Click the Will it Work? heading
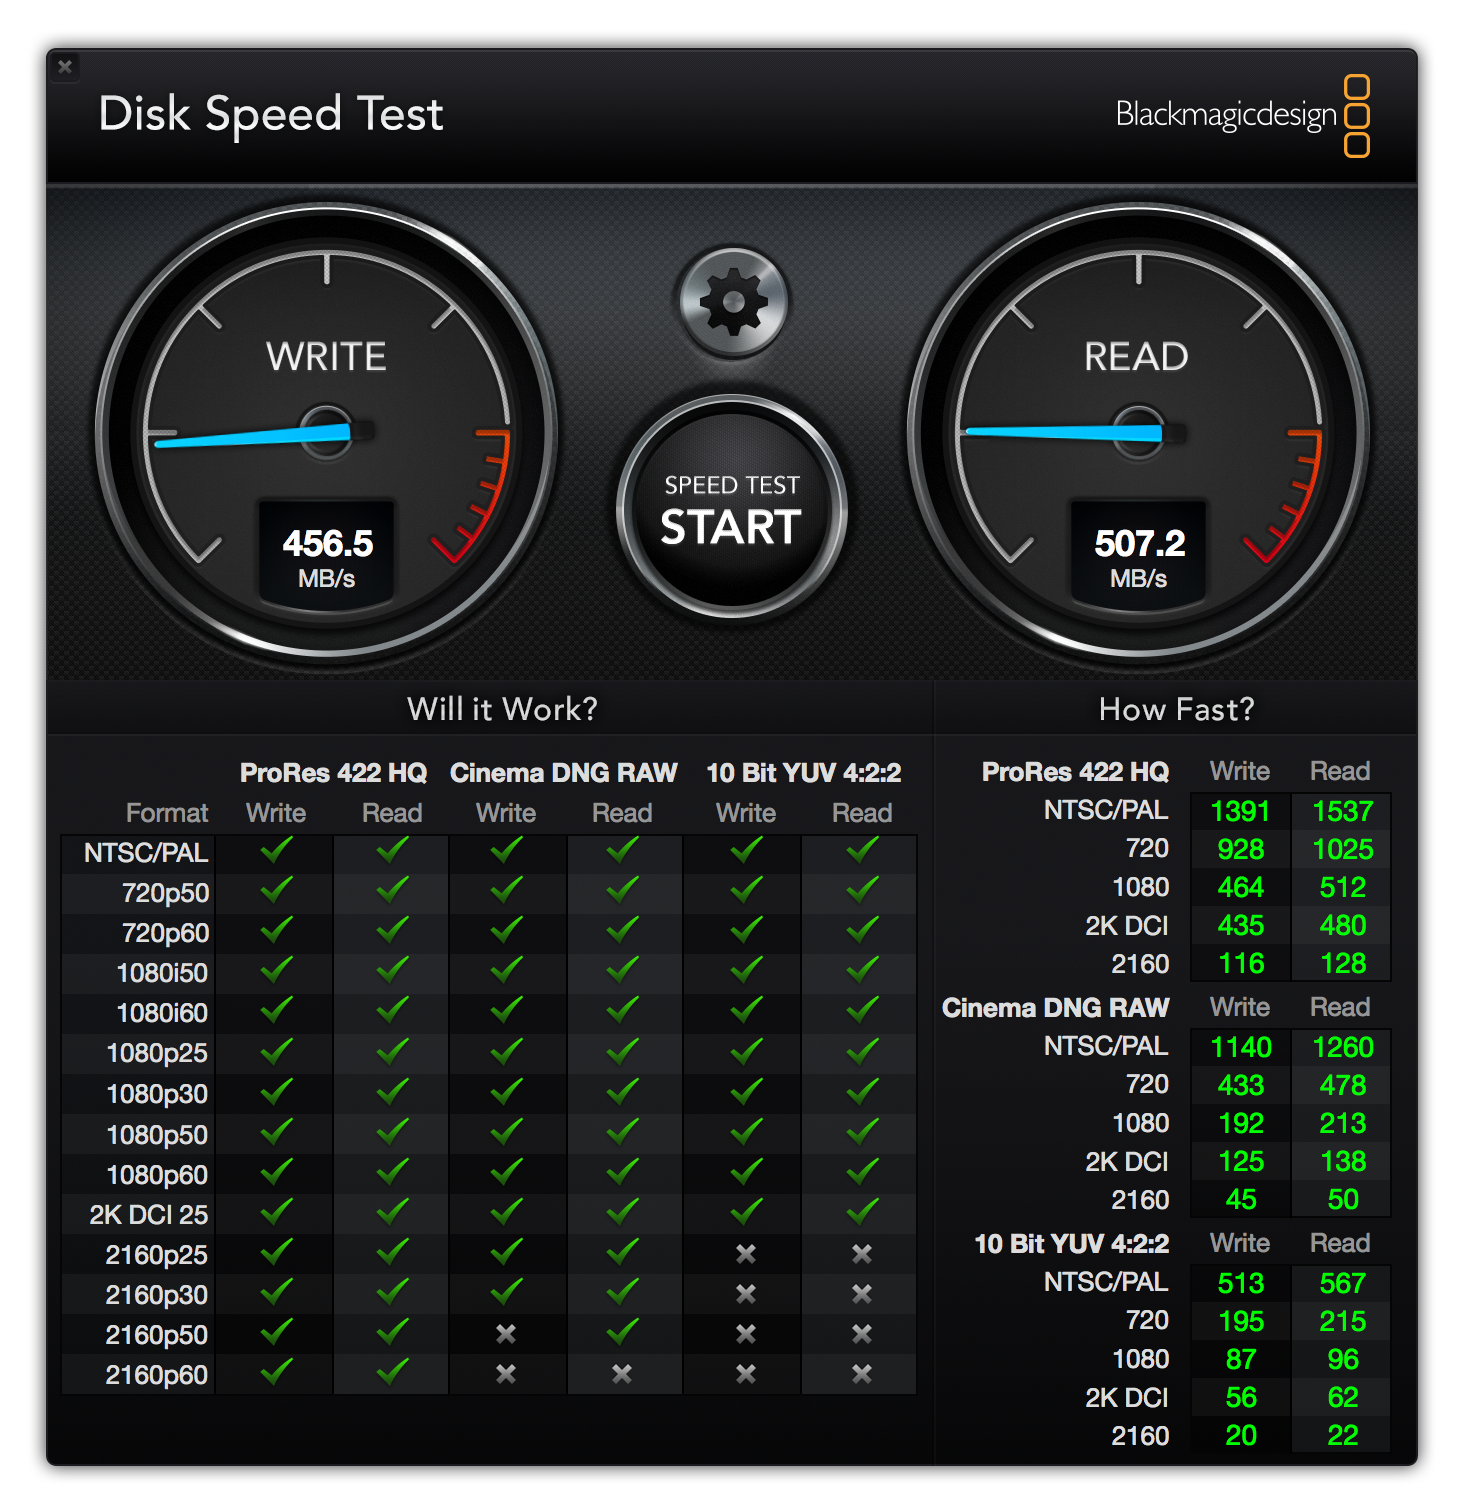This screenshot has height=1512, width=1464. 502,709
